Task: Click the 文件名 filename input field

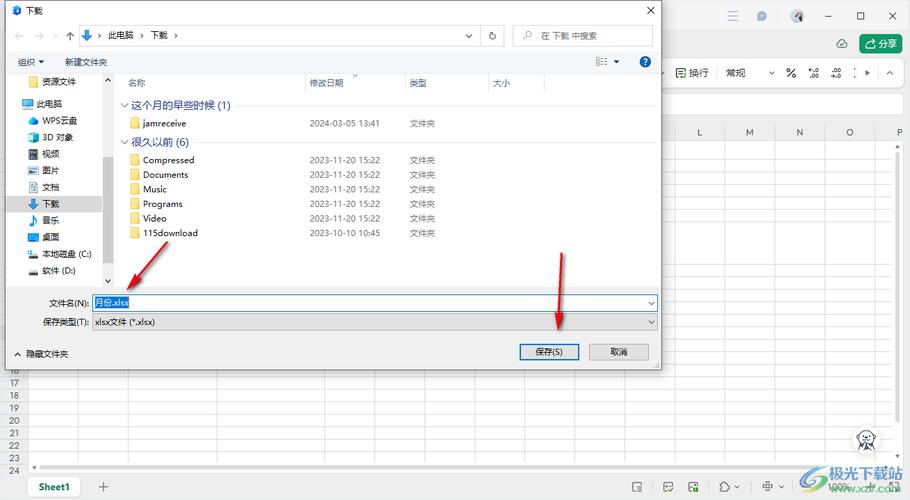Action: (374, 302)
